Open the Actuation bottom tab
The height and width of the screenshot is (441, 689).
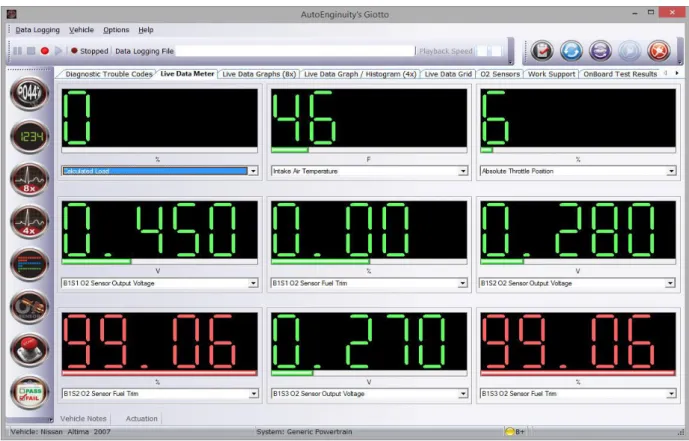click(x=141, y=419)
